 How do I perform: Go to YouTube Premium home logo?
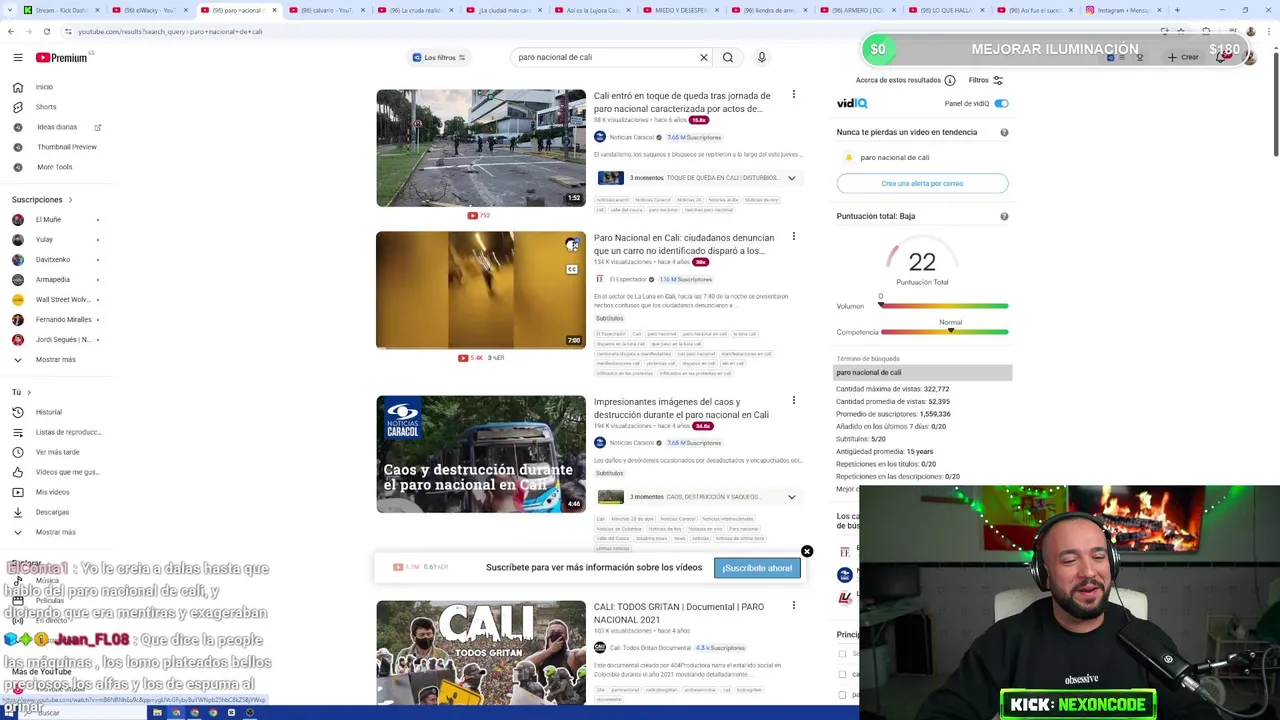[63, 57]
